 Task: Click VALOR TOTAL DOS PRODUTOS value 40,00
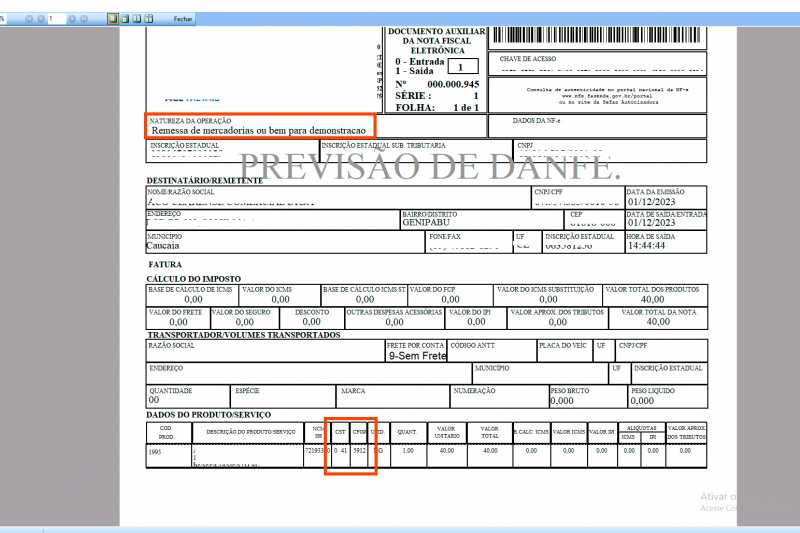click(x=653, y=299)
